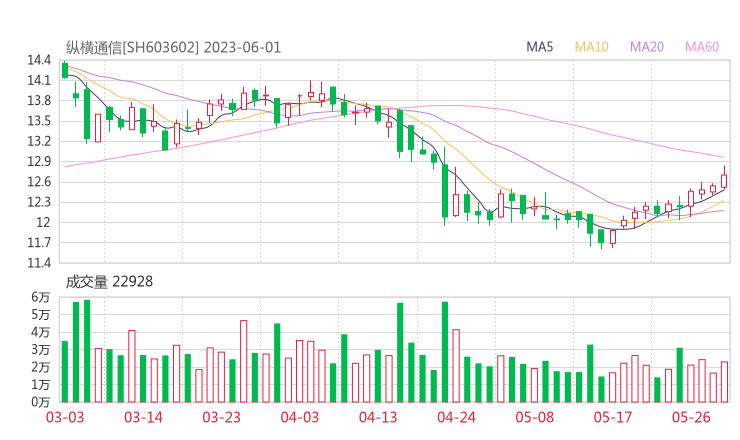This screenshot has height=440, width=740.
Task: Click the 6万 volume axis label
Action: pos(41,297)
